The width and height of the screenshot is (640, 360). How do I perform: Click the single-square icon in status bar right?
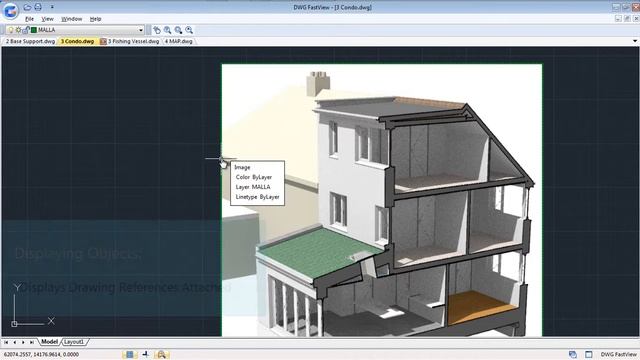click(589, 354)
